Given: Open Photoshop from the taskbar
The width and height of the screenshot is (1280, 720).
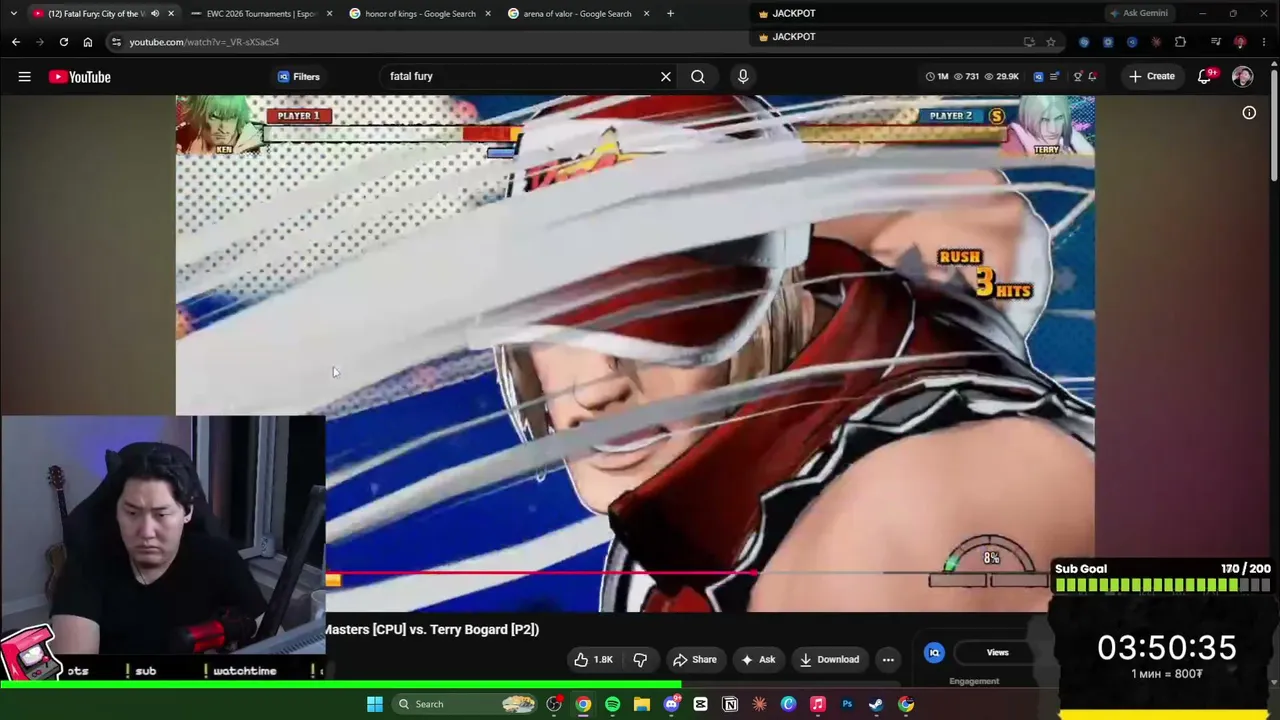Looking at the screenshot, I should pyautogui.click(x=847, y=704).
